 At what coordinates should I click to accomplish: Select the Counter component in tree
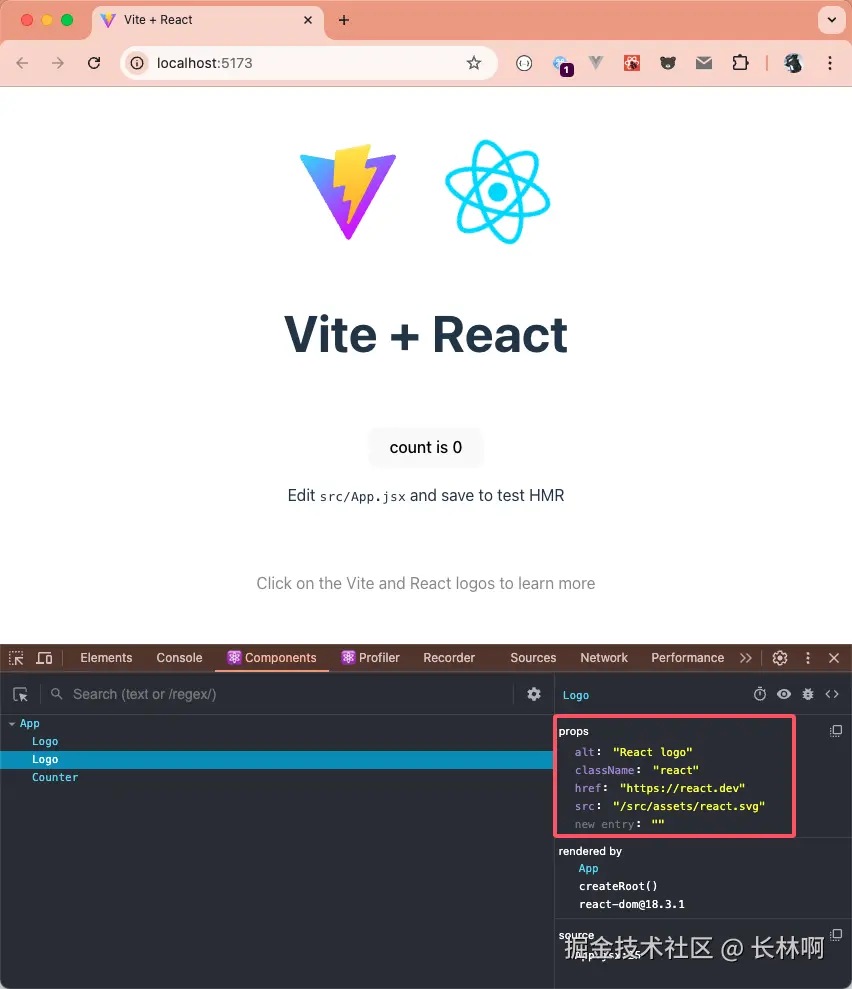55,777
